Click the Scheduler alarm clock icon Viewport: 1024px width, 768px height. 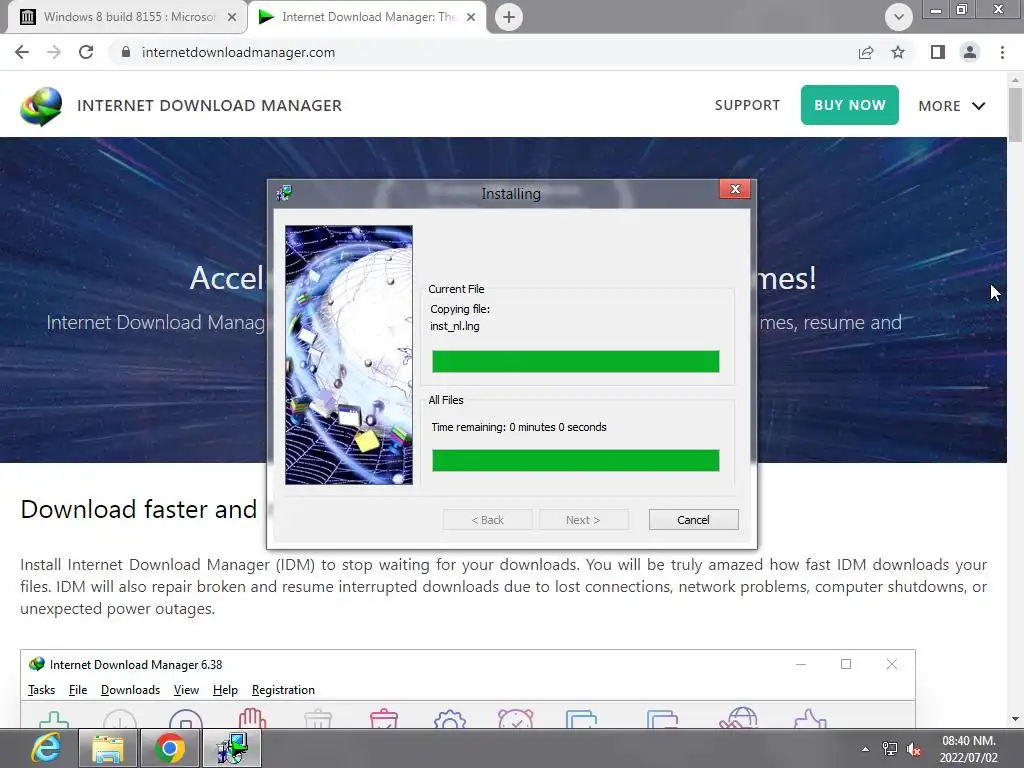coord(516,718)
